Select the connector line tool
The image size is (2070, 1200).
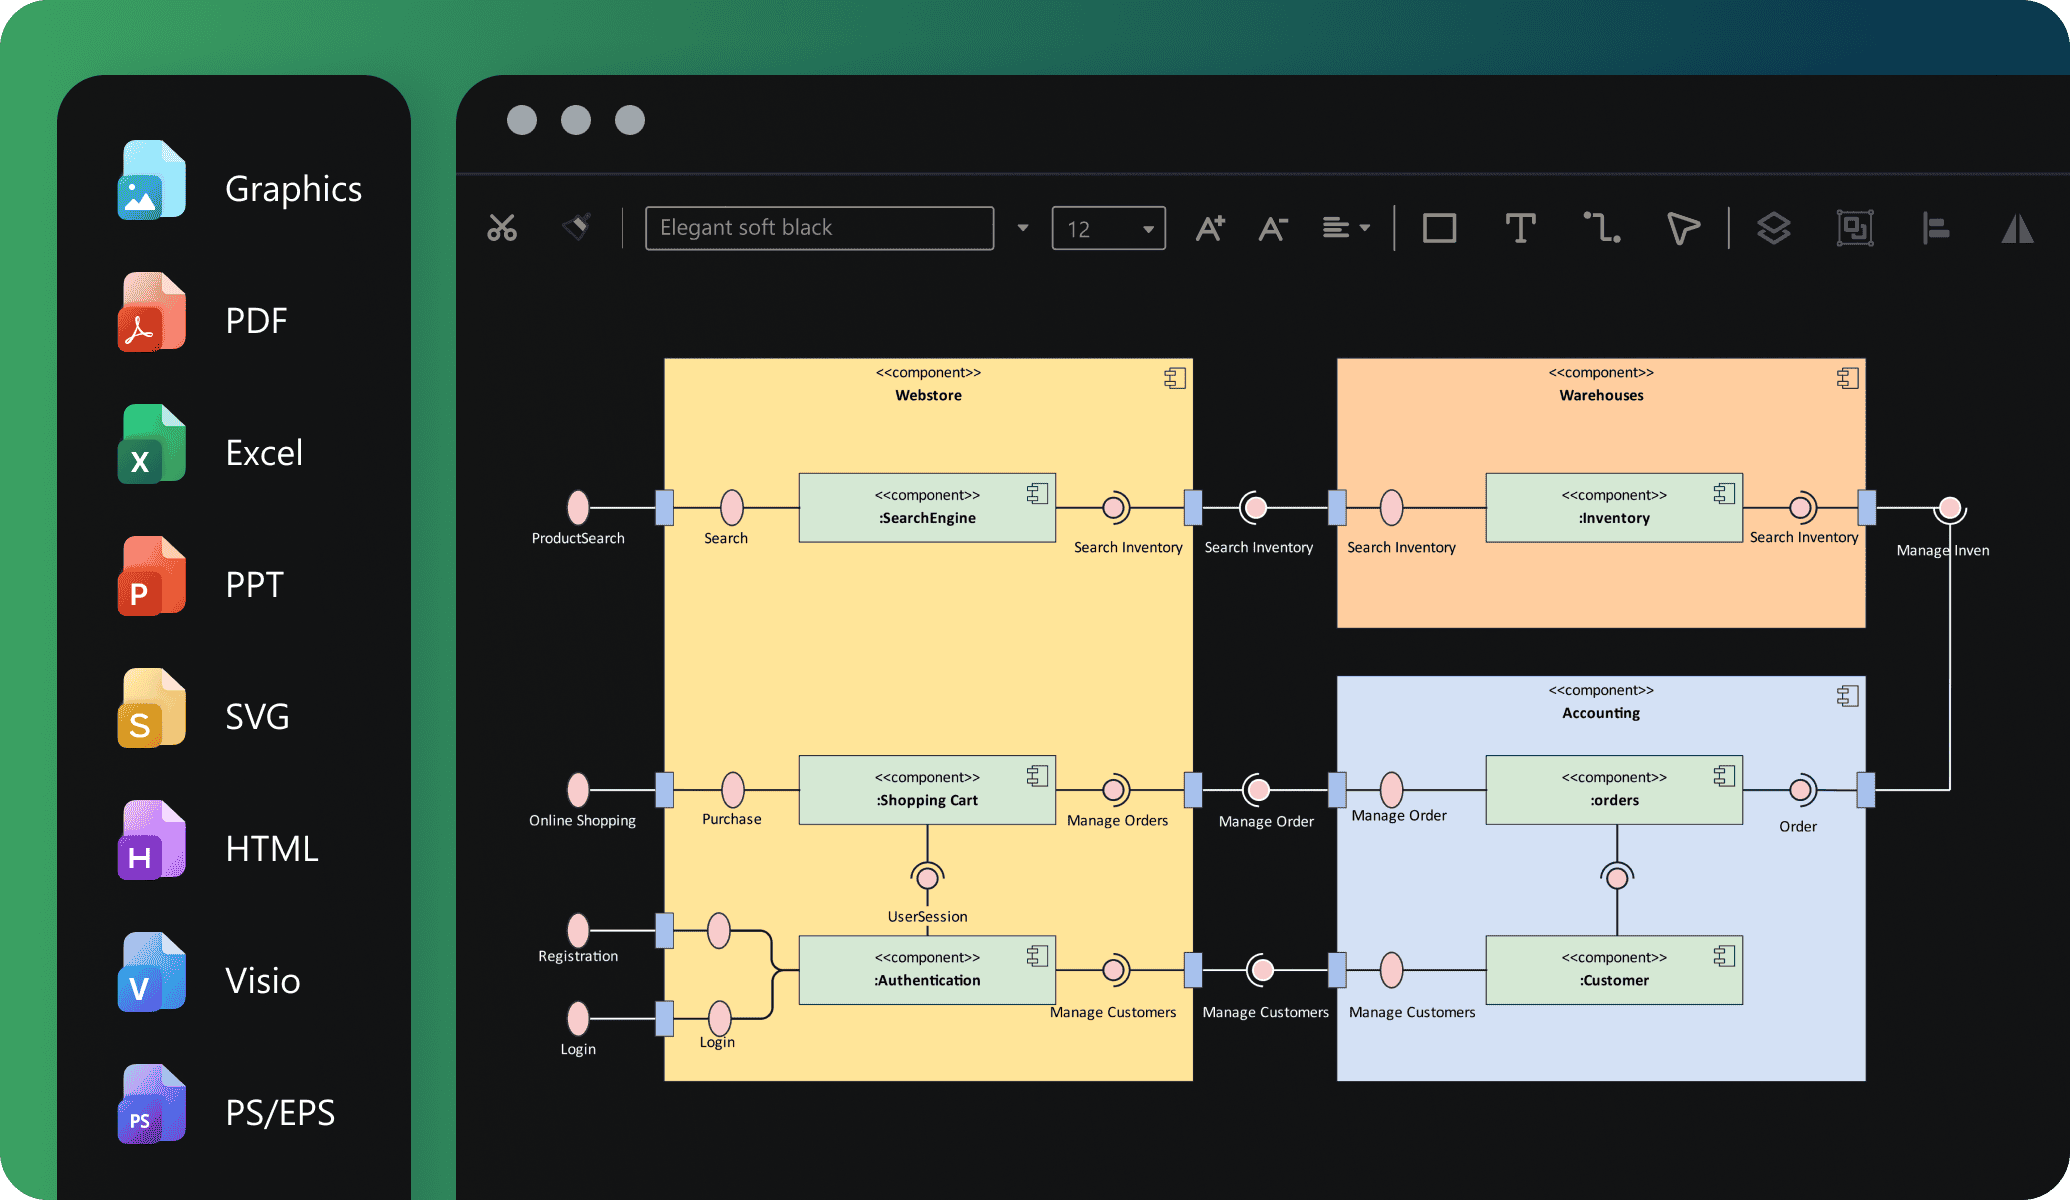1602,228
